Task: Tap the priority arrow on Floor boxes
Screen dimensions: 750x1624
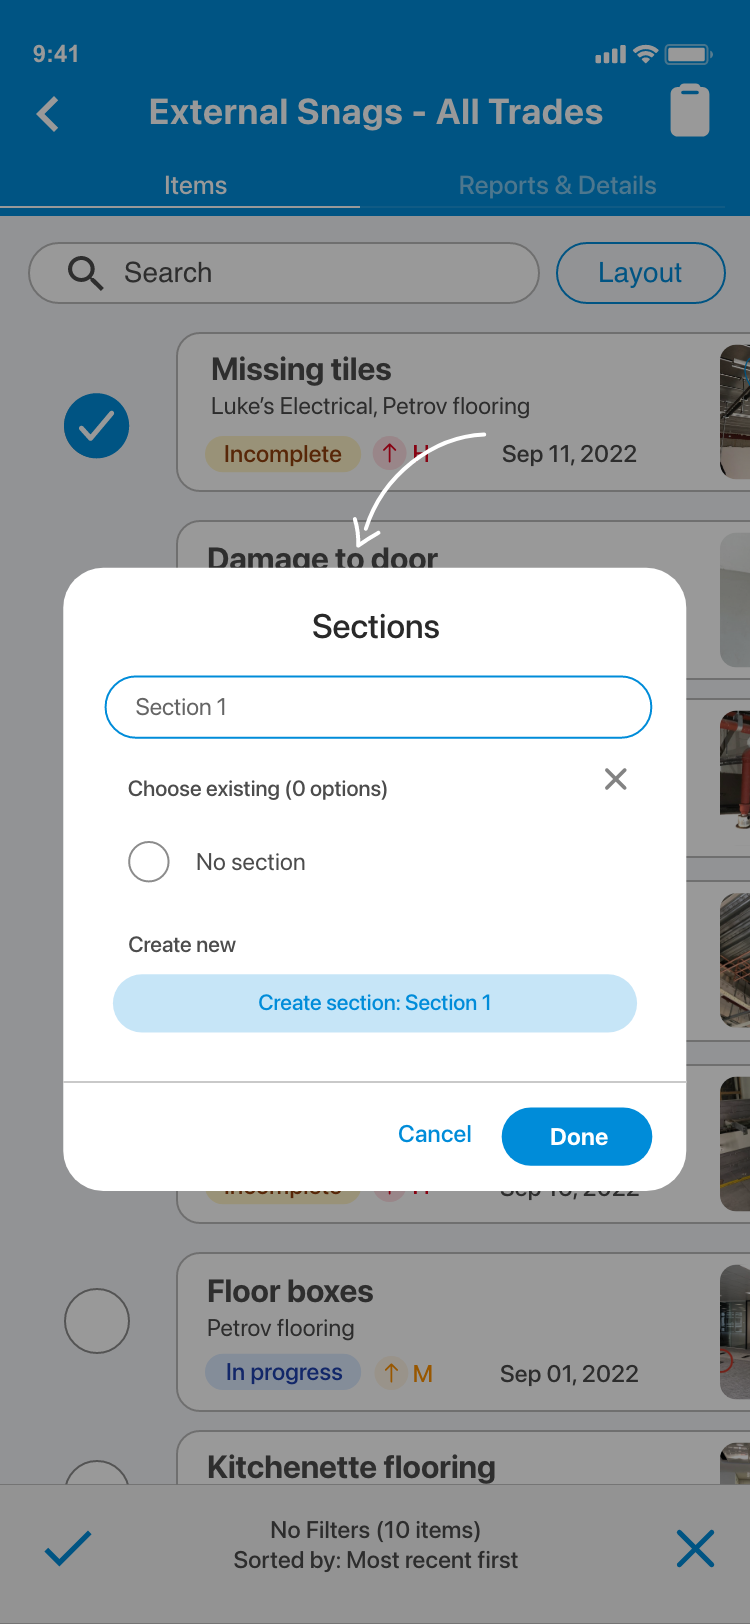Action: point(391,1373)
